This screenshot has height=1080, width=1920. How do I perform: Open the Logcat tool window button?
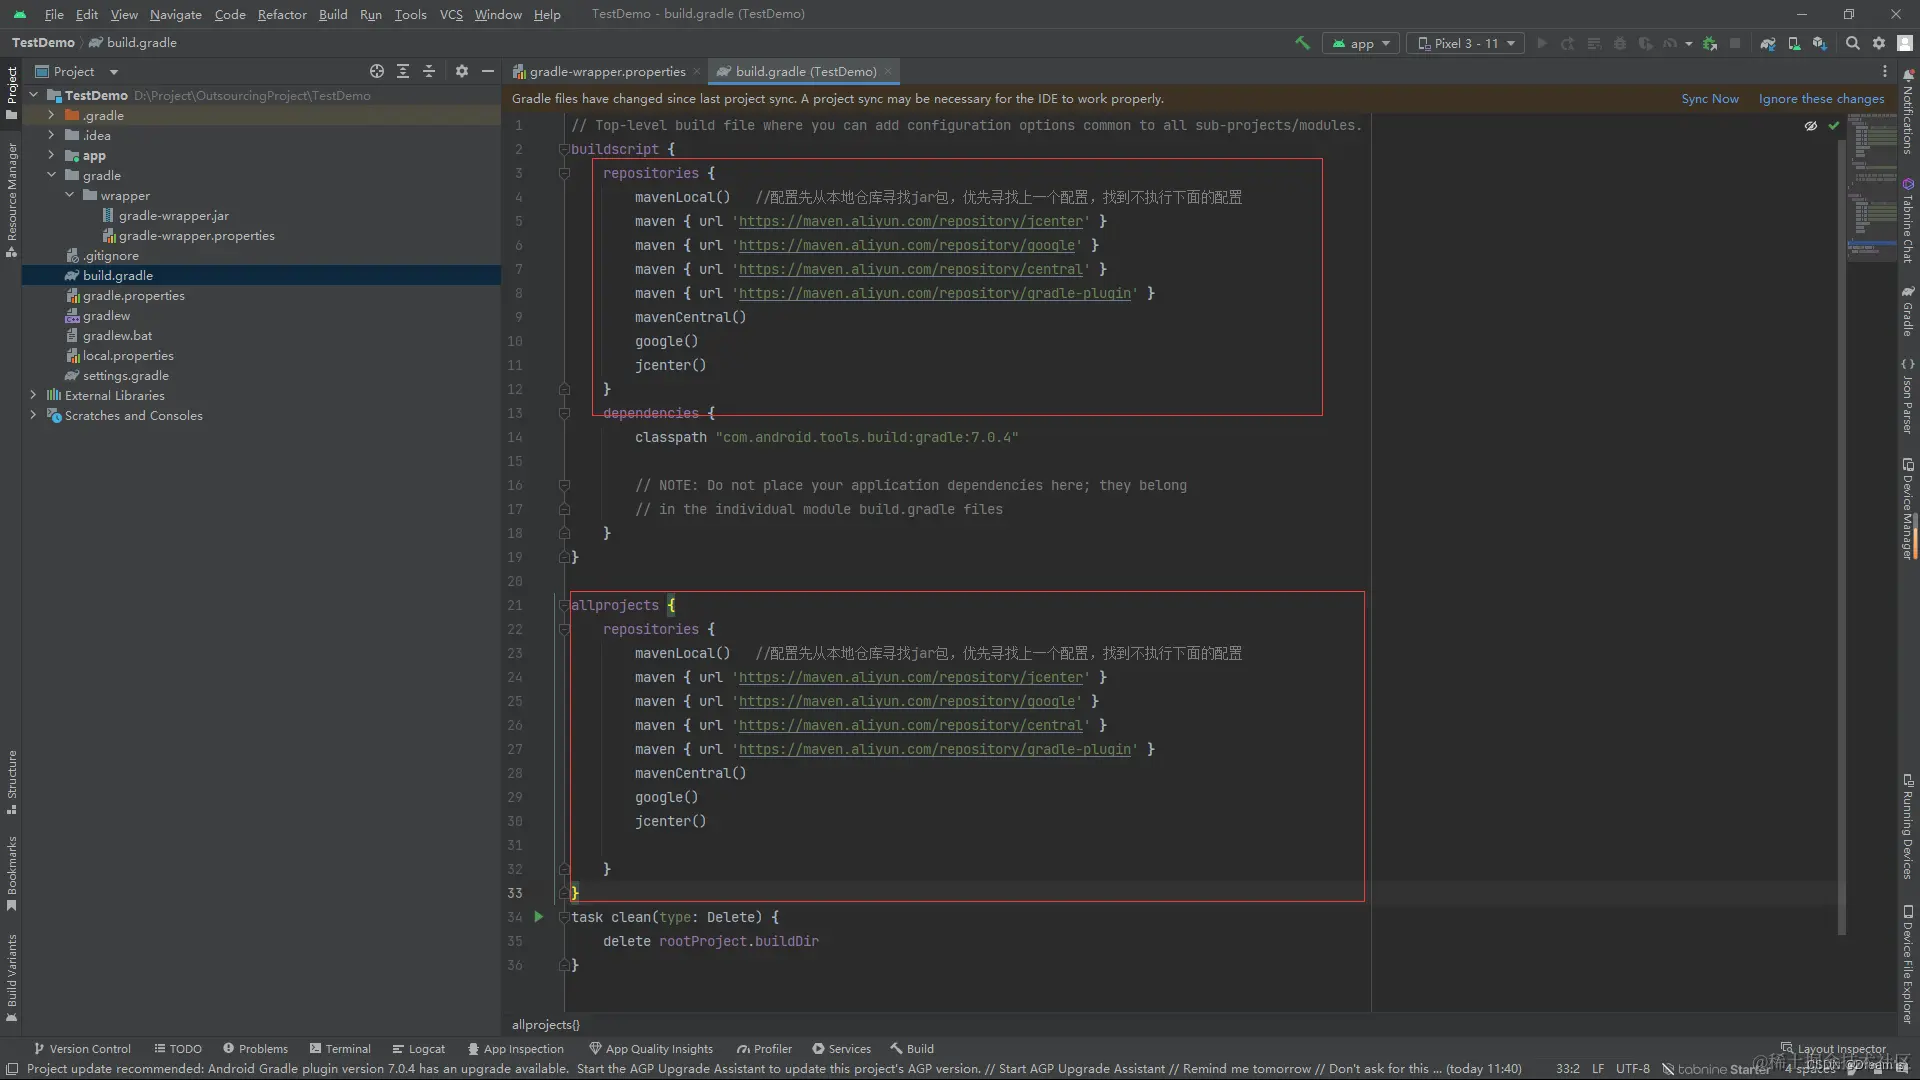[x=418, y=1049]
